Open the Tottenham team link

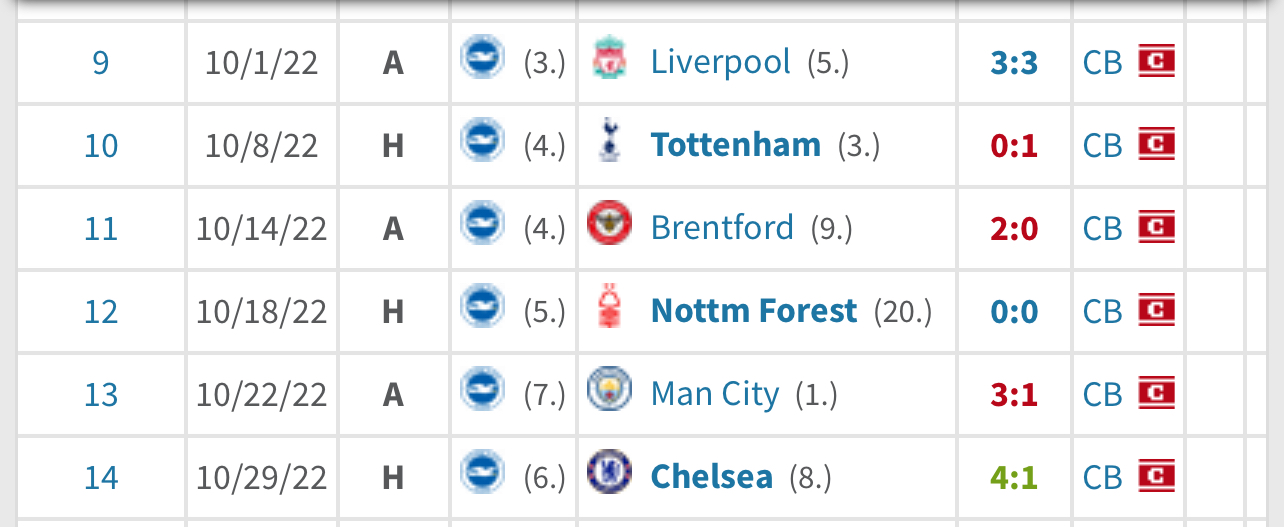[735, 145]
